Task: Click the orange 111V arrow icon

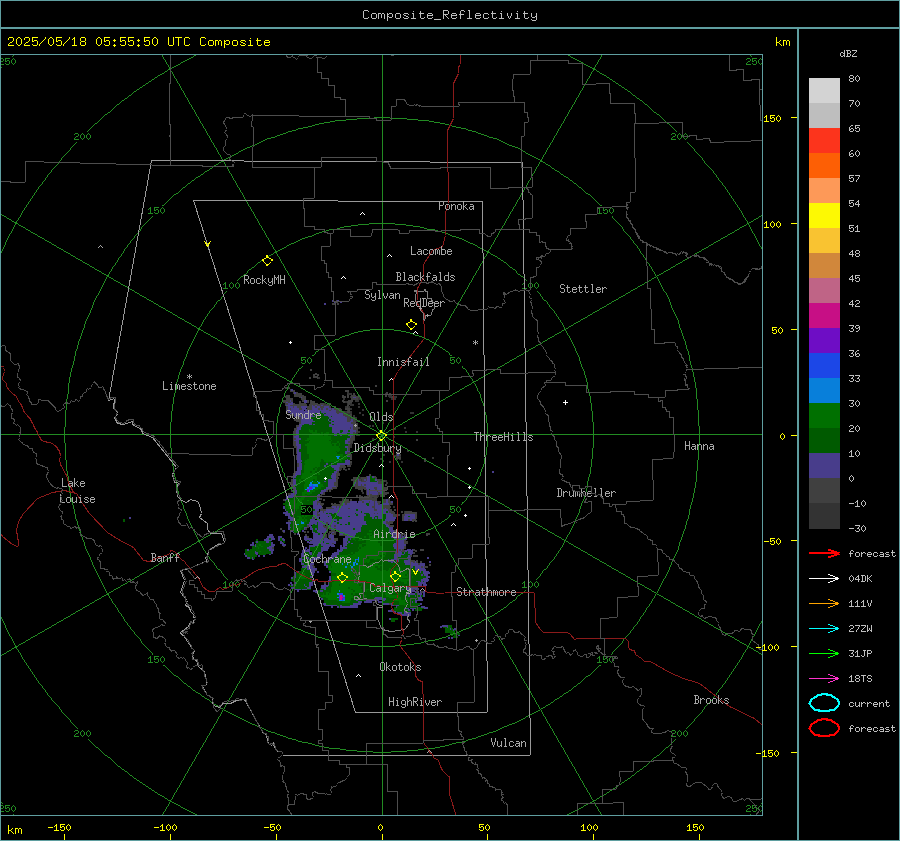Action: click(x=824, y=603)
